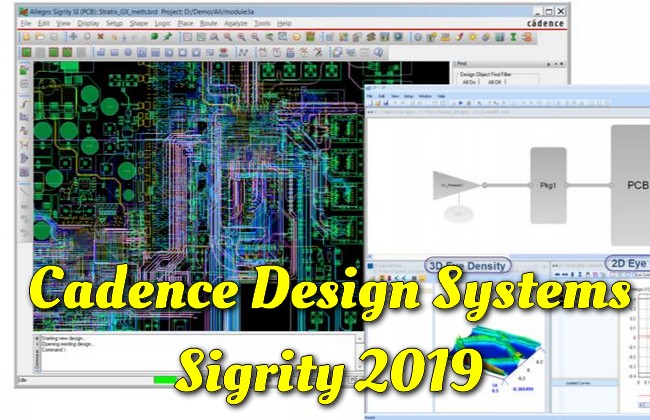
Task: Click the triangle icon in left vertical toolbar
Action: tap(24, 158)
